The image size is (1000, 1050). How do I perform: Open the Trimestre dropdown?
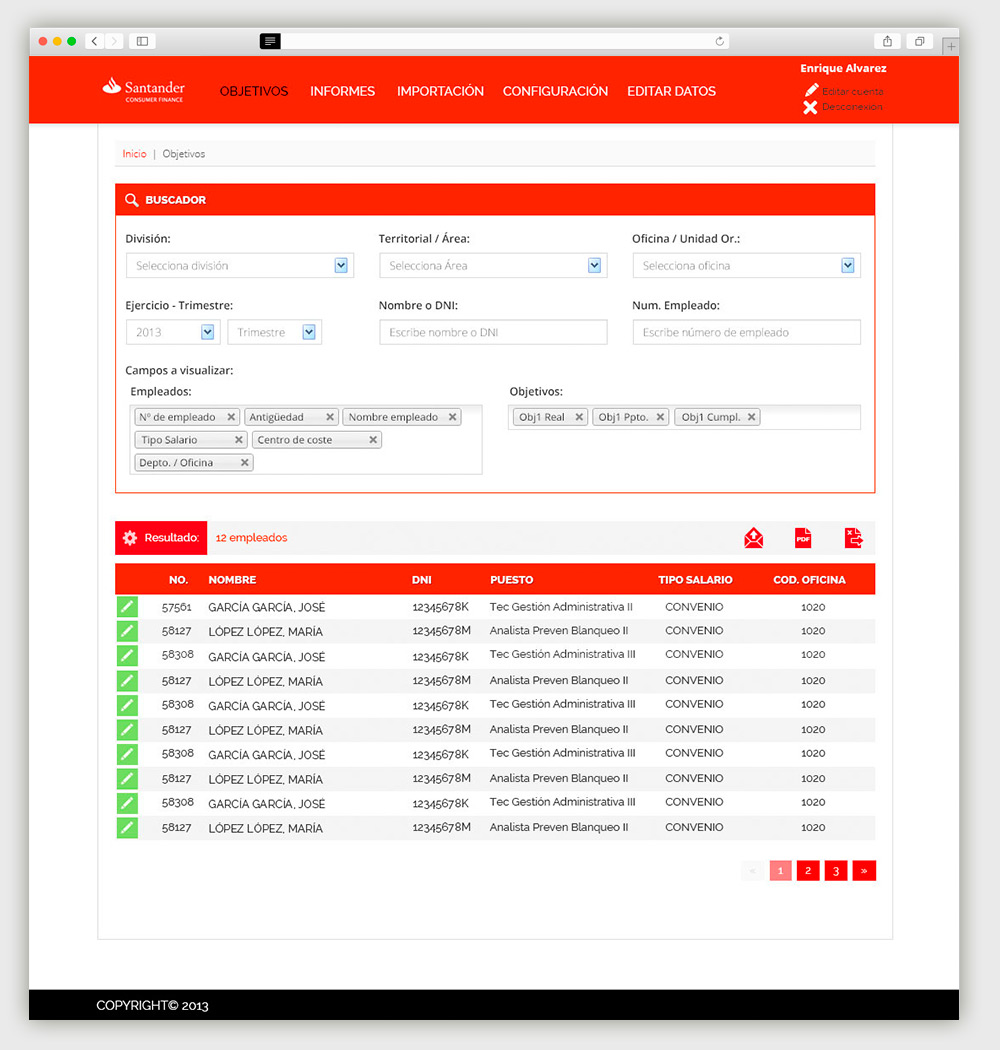pos(309,332)
